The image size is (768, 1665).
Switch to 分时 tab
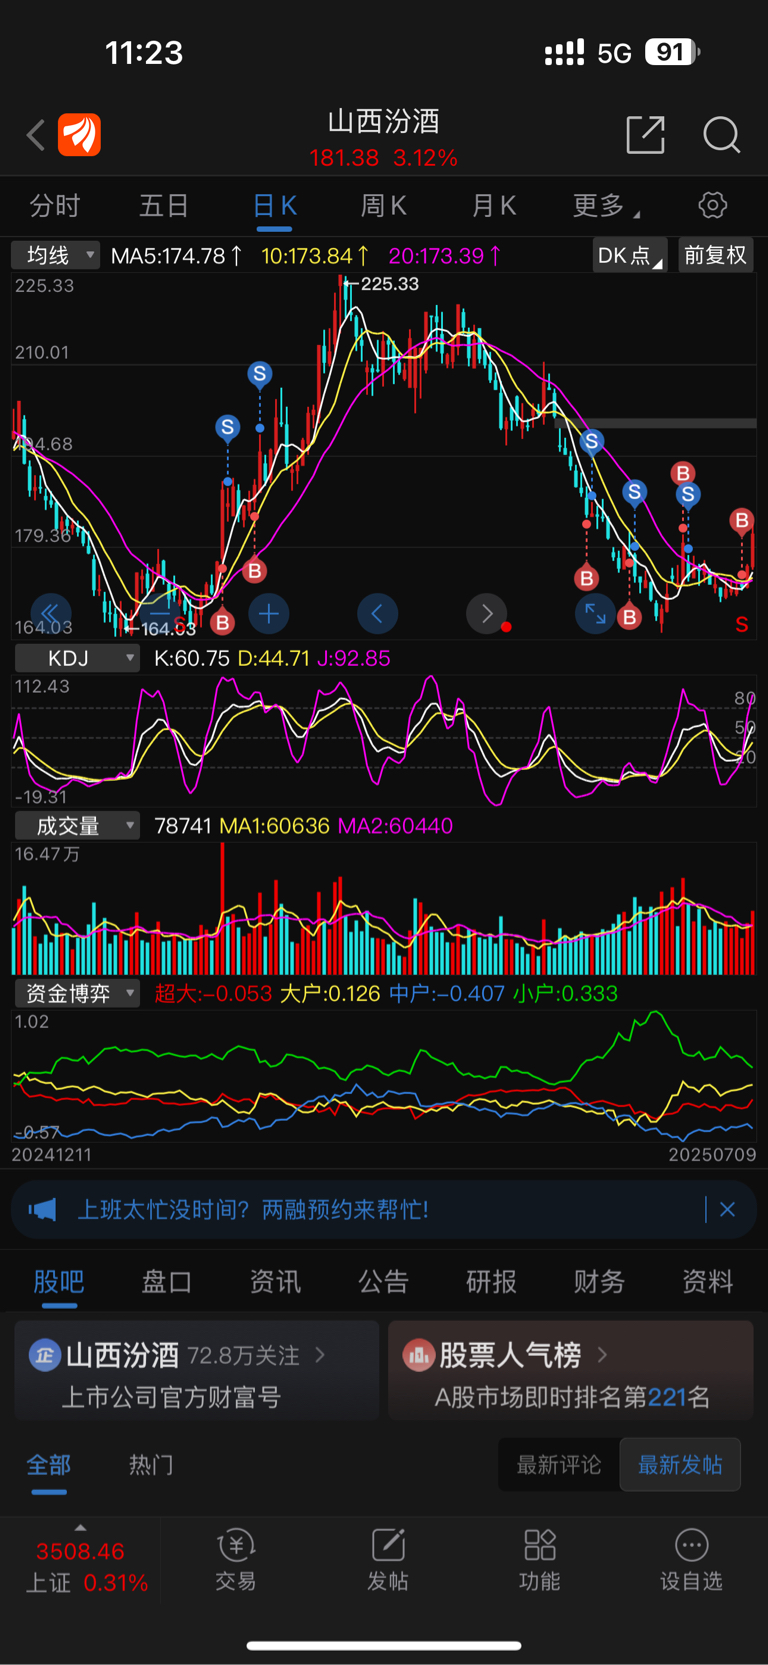(55, 206)
